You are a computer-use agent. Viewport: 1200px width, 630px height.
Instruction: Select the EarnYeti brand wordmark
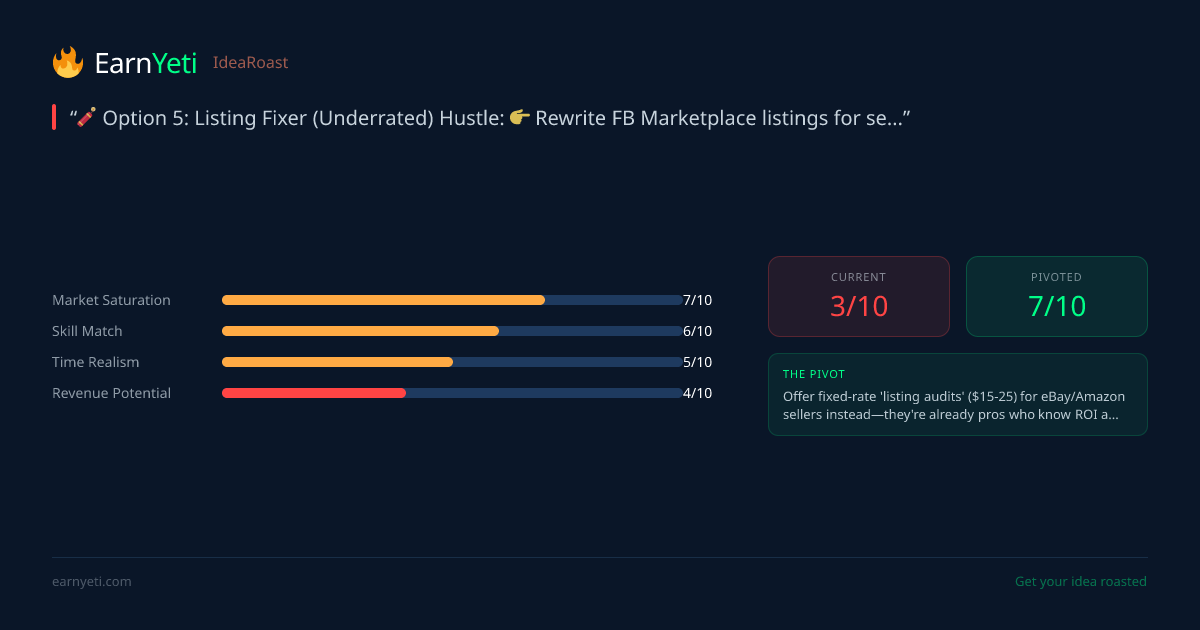(145, 63)
